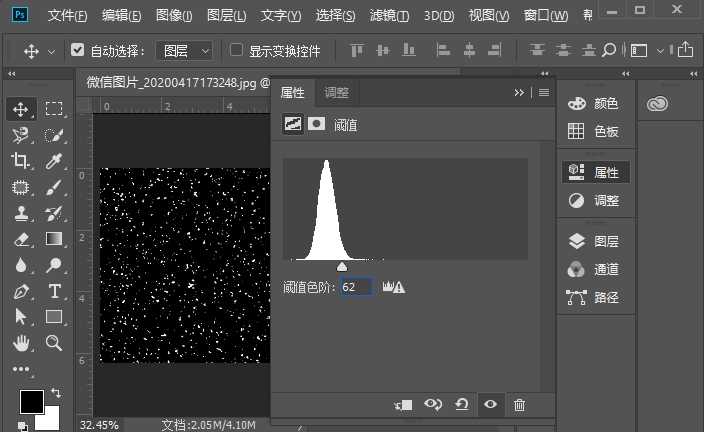Screen dimensions: 704x432
Task: Reset threshold adjustment to defaults
Action: pyautogui.click(x=461, y=404)
